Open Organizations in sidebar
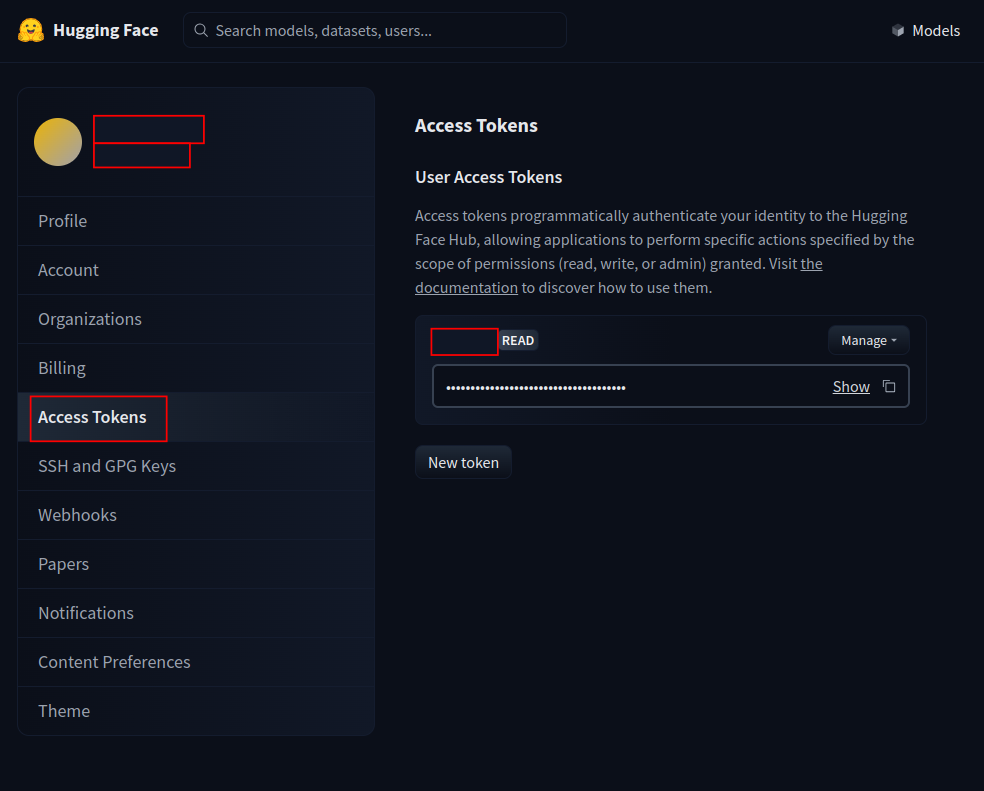The image size is (984, 791). (90, 319)
